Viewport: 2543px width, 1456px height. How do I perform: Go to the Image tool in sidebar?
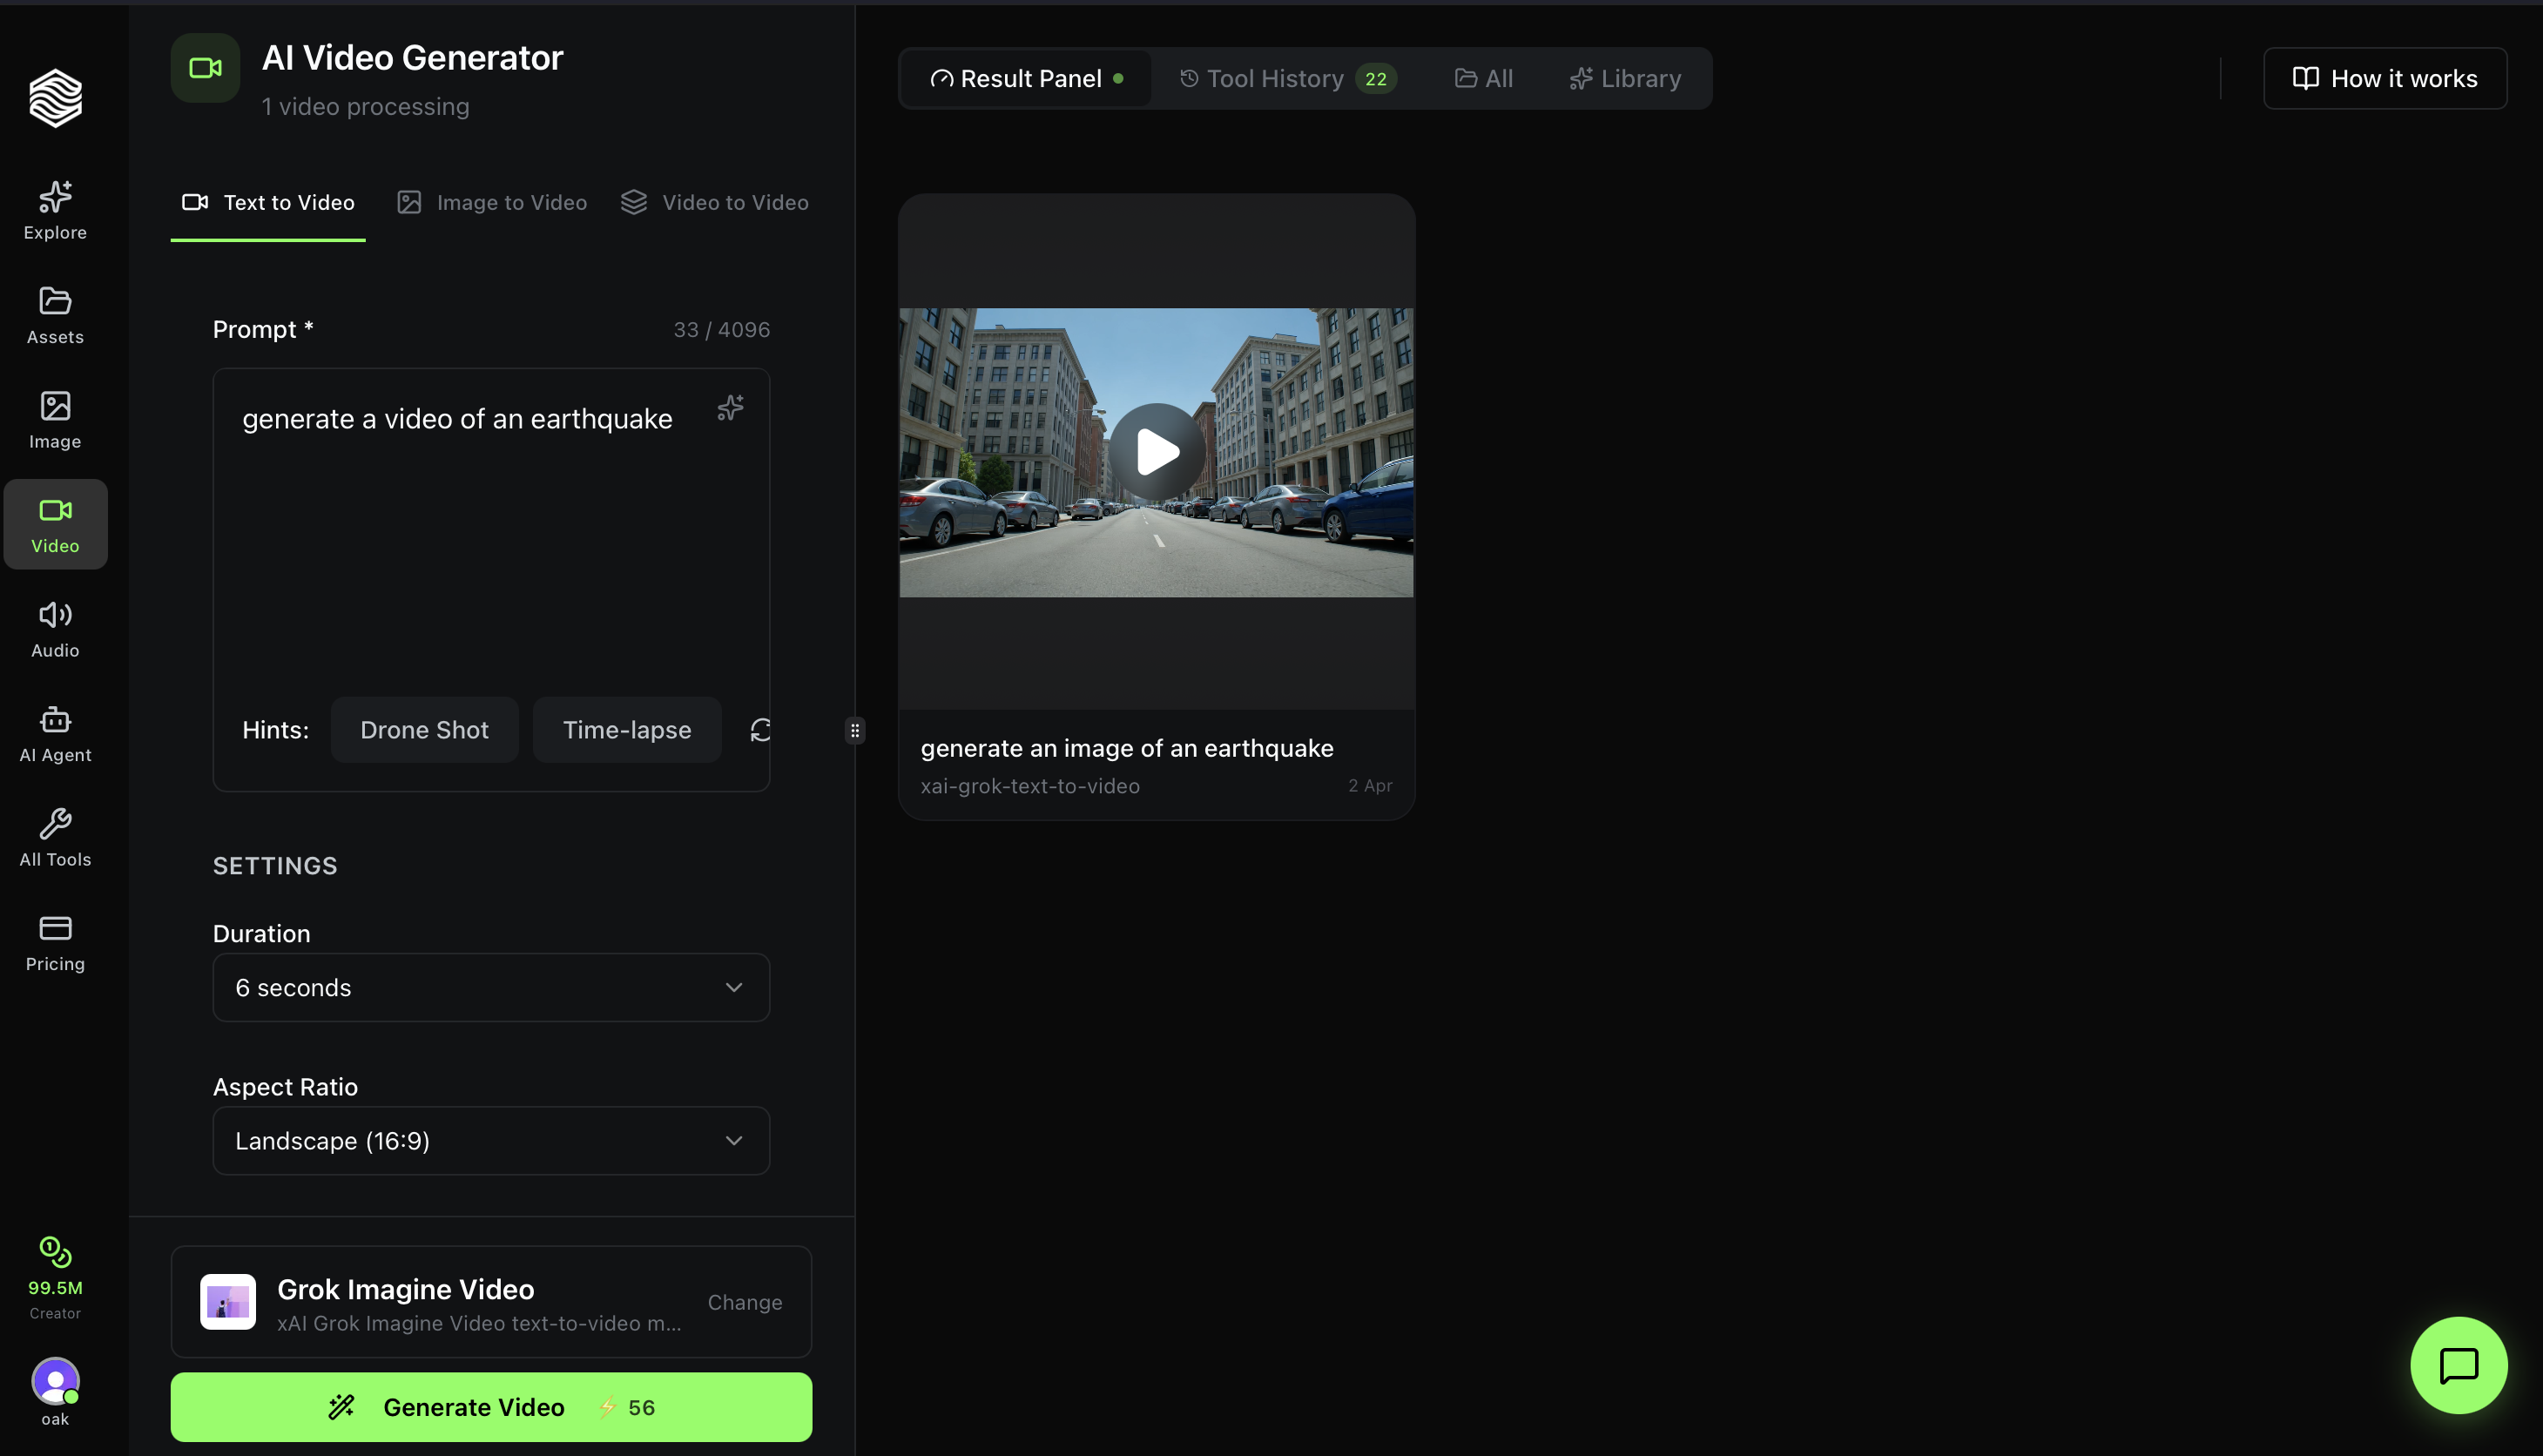click(x=55, y=419)
